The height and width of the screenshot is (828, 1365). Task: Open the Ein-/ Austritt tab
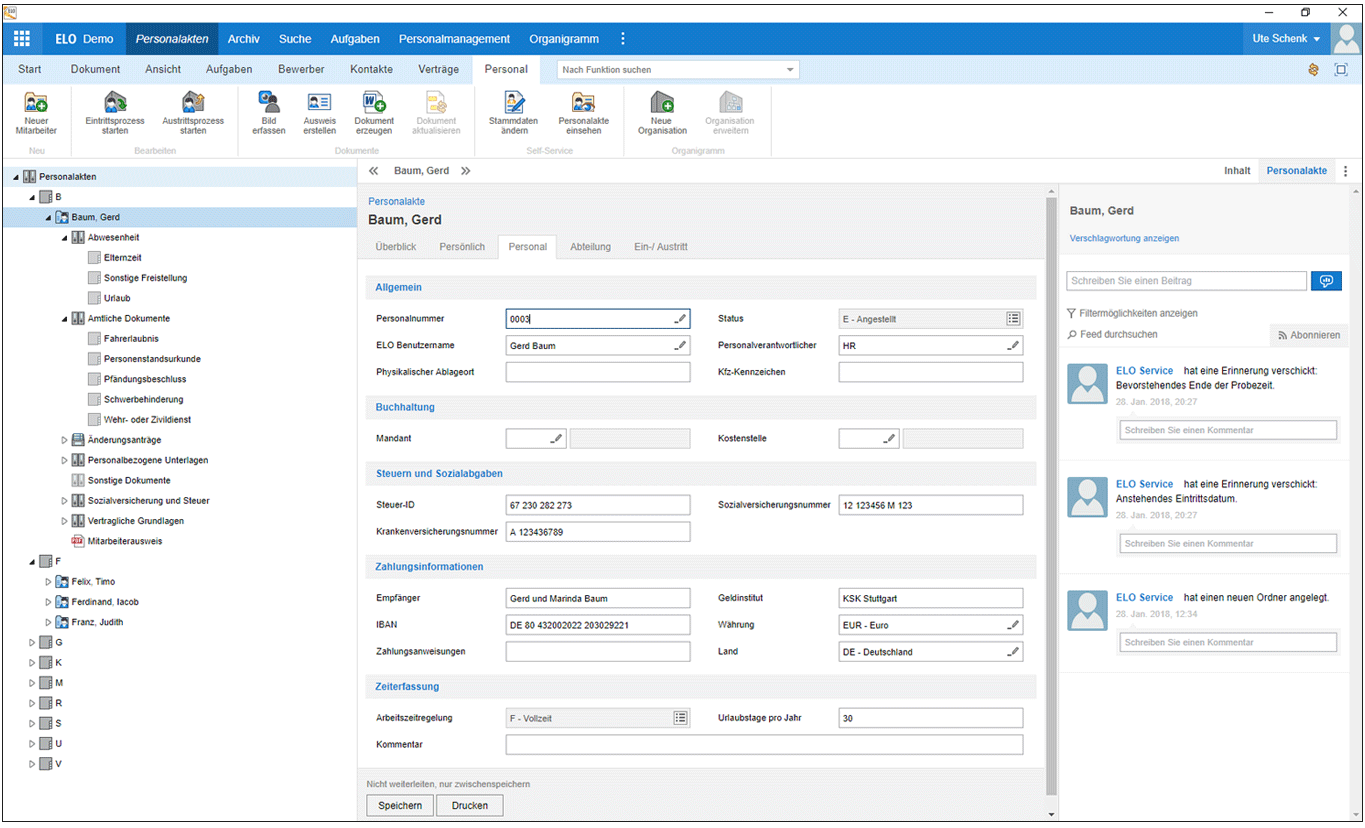pyautogui.click(x=661, y=246)
